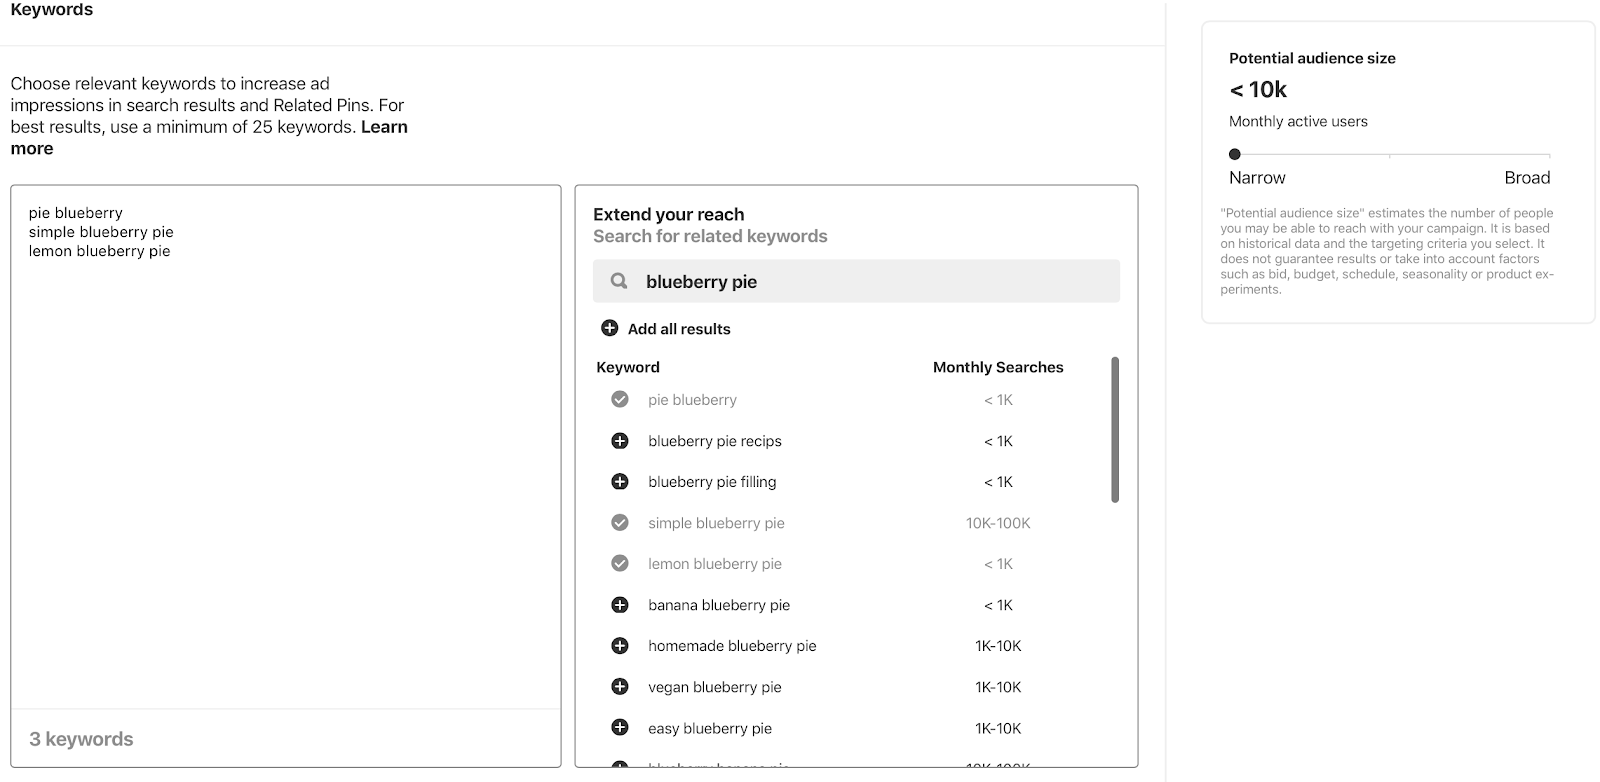Click the '10K-100K' monthly searches value
The width and height of the screenshot is (1600, 782).
[x=998, y=523]
